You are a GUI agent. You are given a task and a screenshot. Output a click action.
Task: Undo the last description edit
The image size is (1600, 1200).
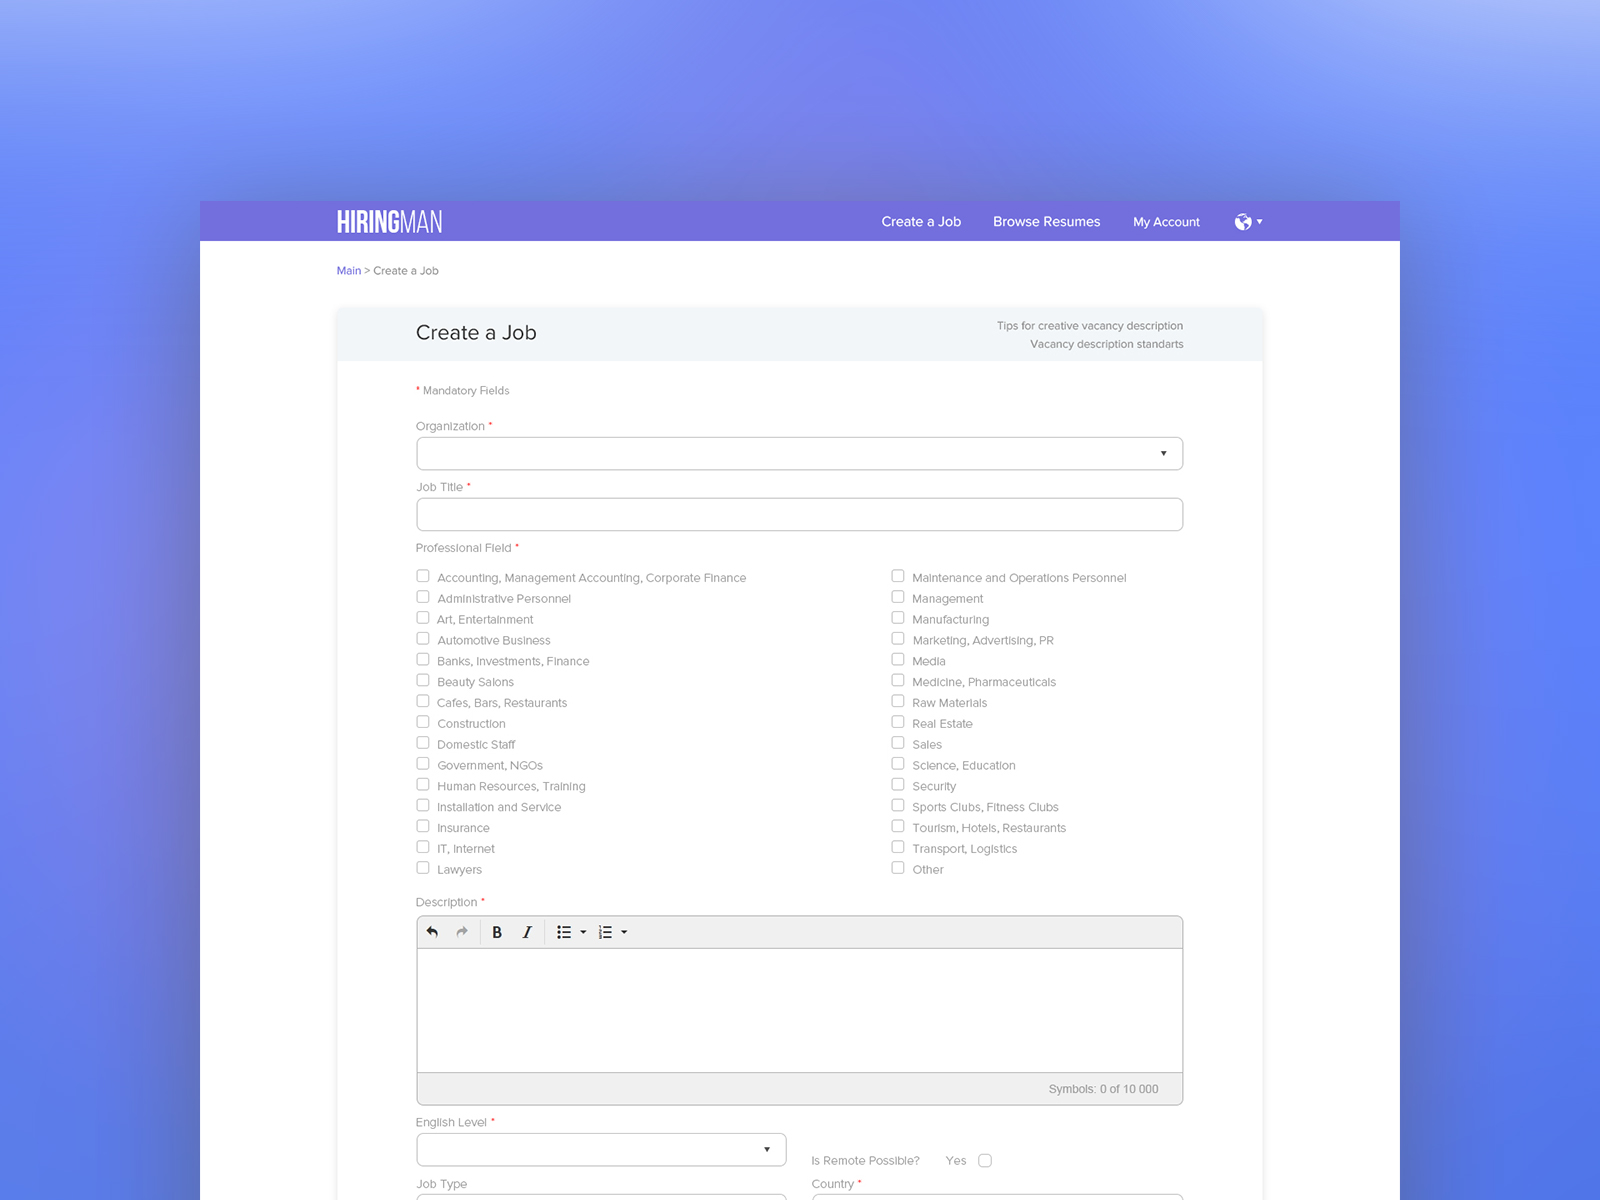click(x=432, y=932)
